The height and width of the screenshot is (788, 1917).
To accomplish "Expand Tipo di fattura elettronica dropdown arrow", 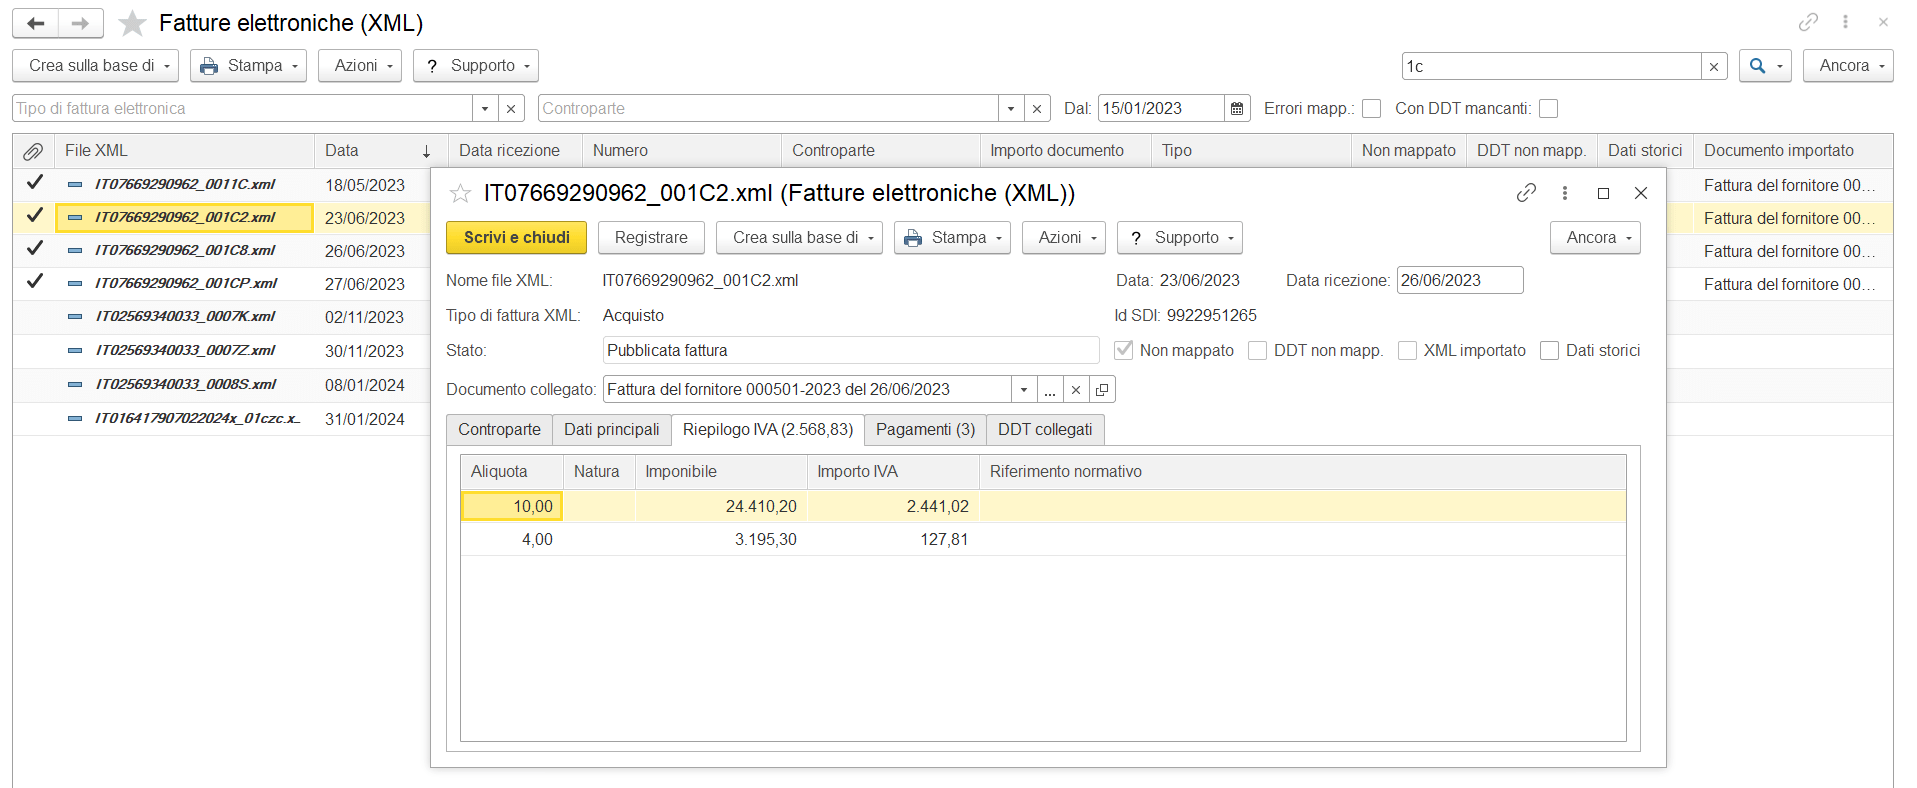I will [485, 108].
